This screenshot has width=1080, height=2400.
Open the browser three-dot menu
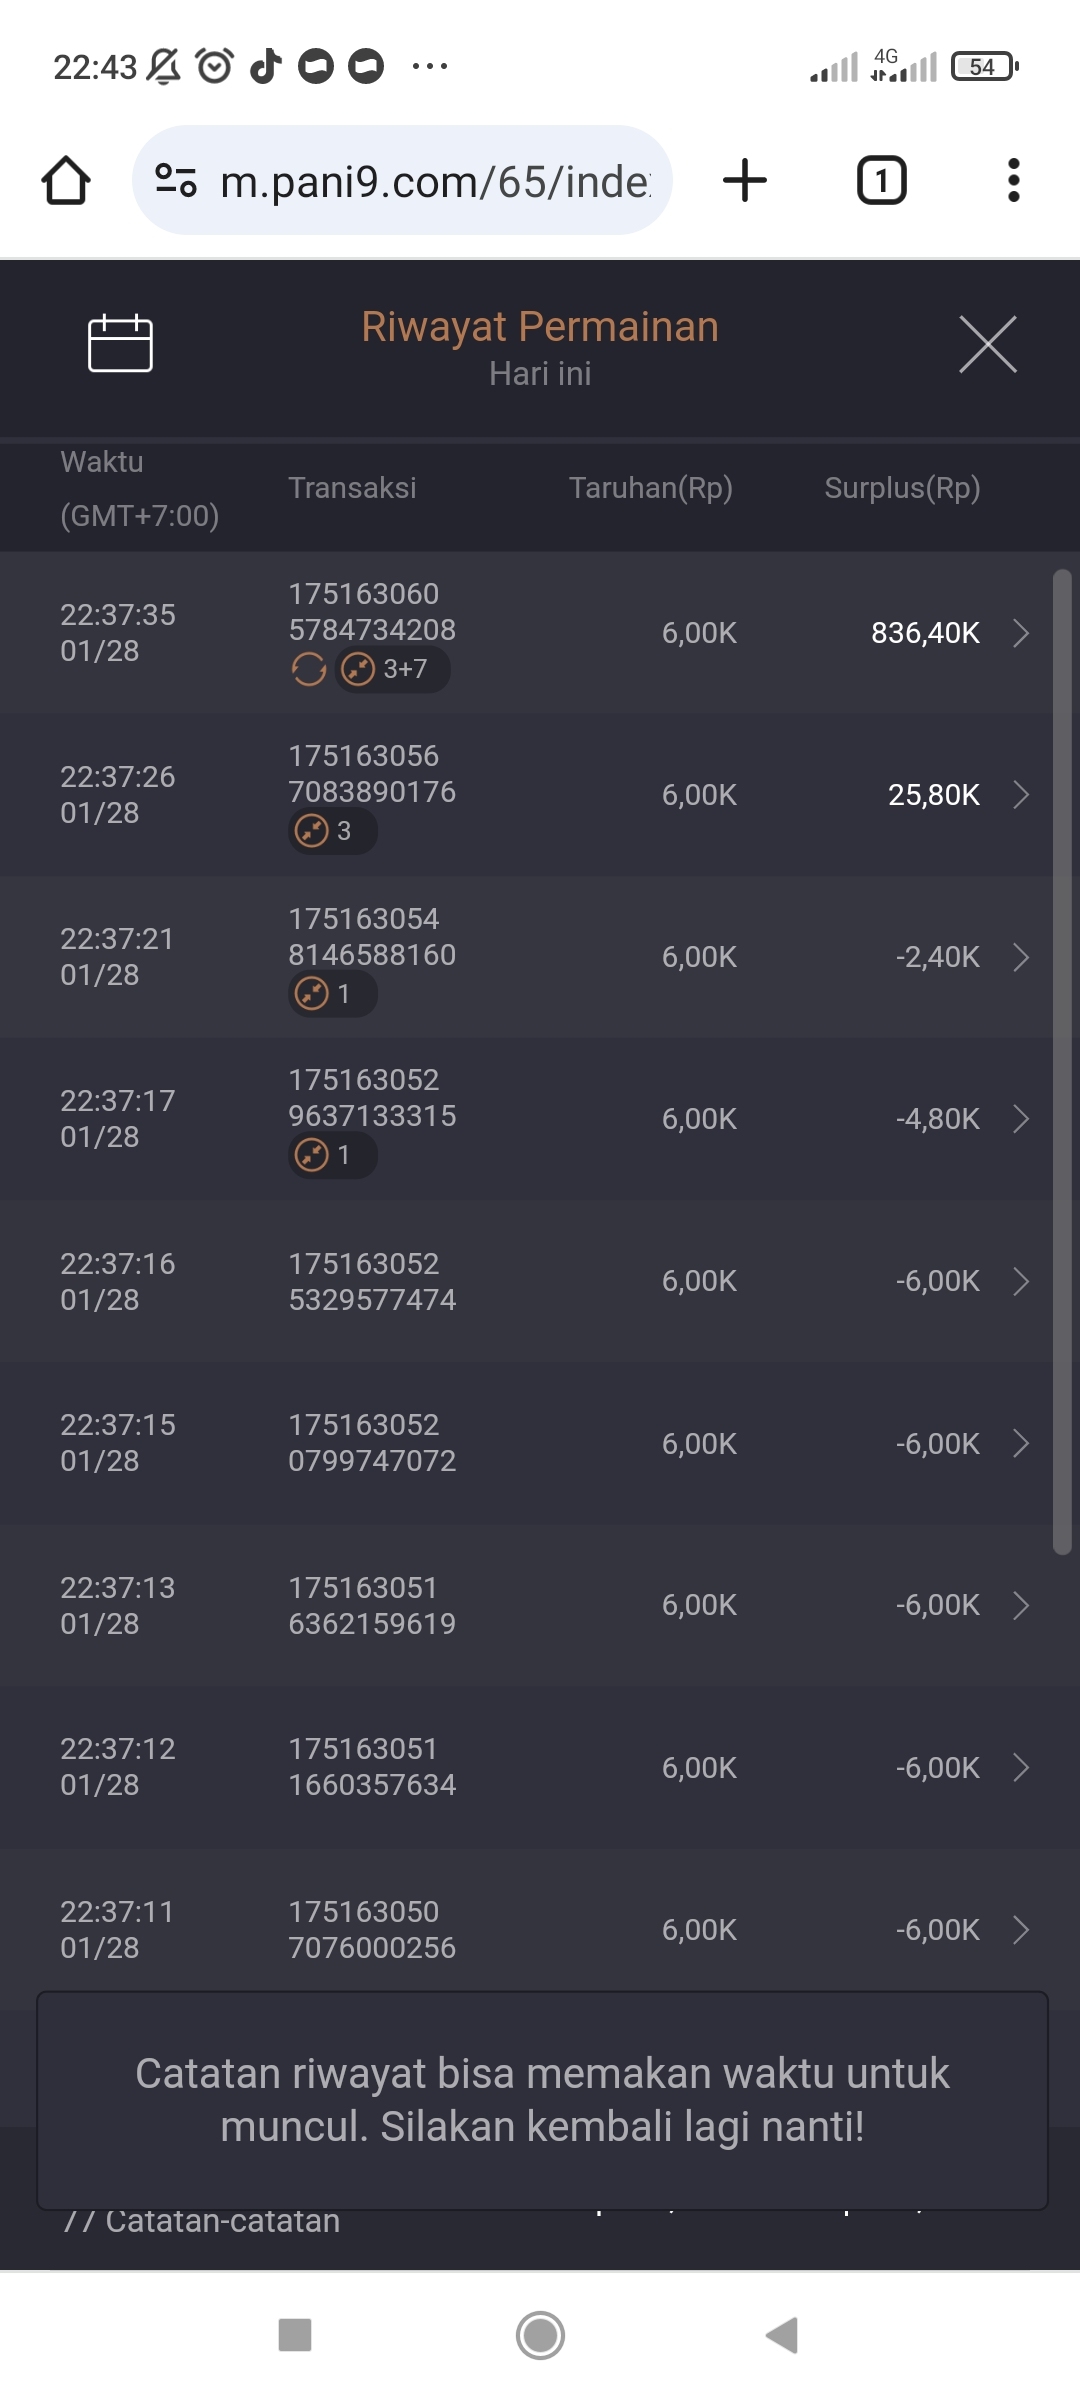[1013, 181]
